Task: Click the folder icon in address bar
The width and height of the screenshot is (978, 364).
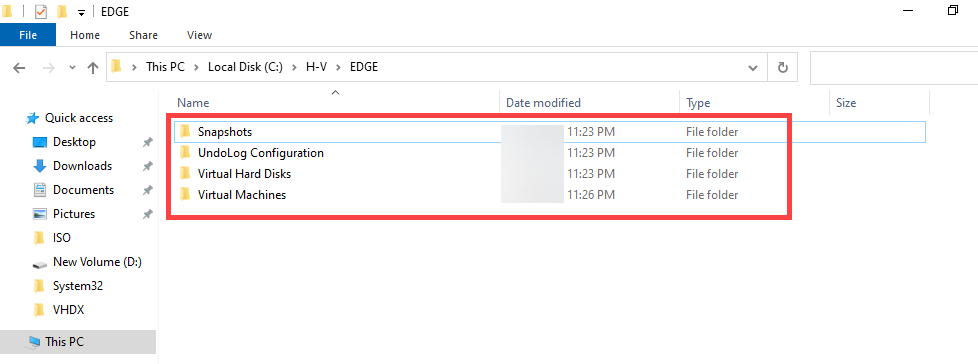Action: pyautogui.click(x=117, y=66)
